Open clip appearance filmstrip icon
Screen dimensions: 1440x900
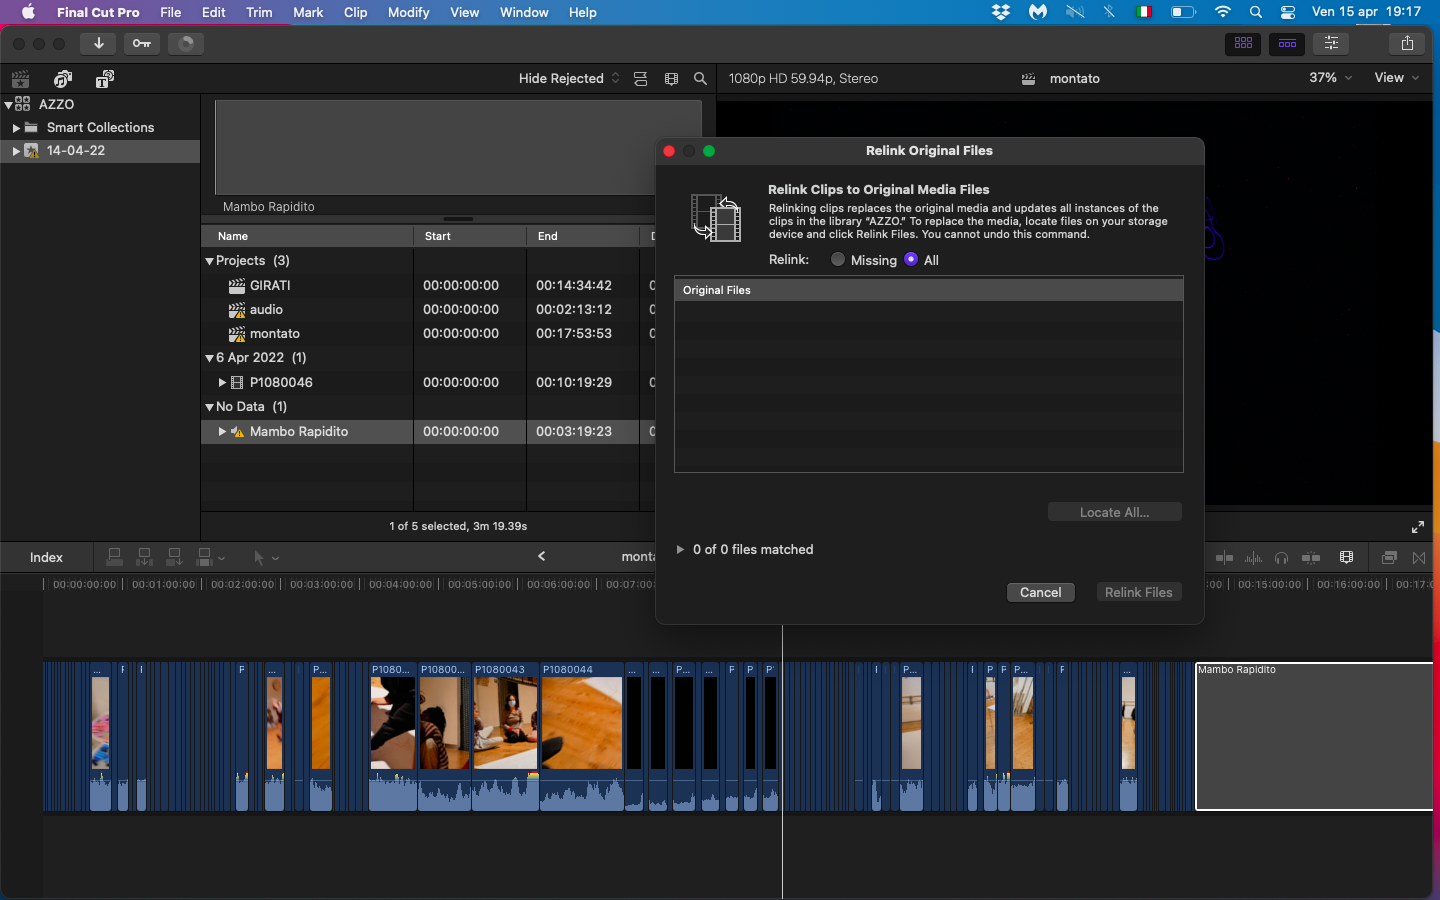[x=1346, y=558]
